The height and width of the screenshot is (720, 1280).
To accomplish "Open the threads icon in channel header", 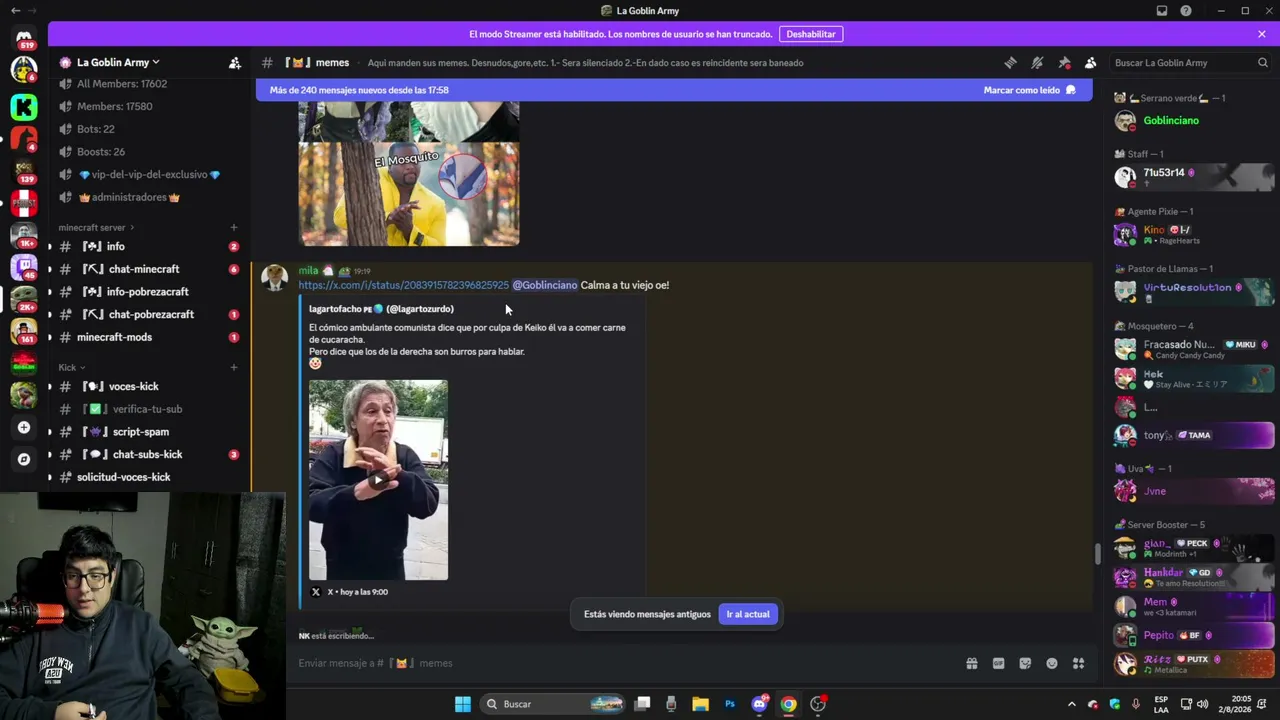I will 1010,63.
